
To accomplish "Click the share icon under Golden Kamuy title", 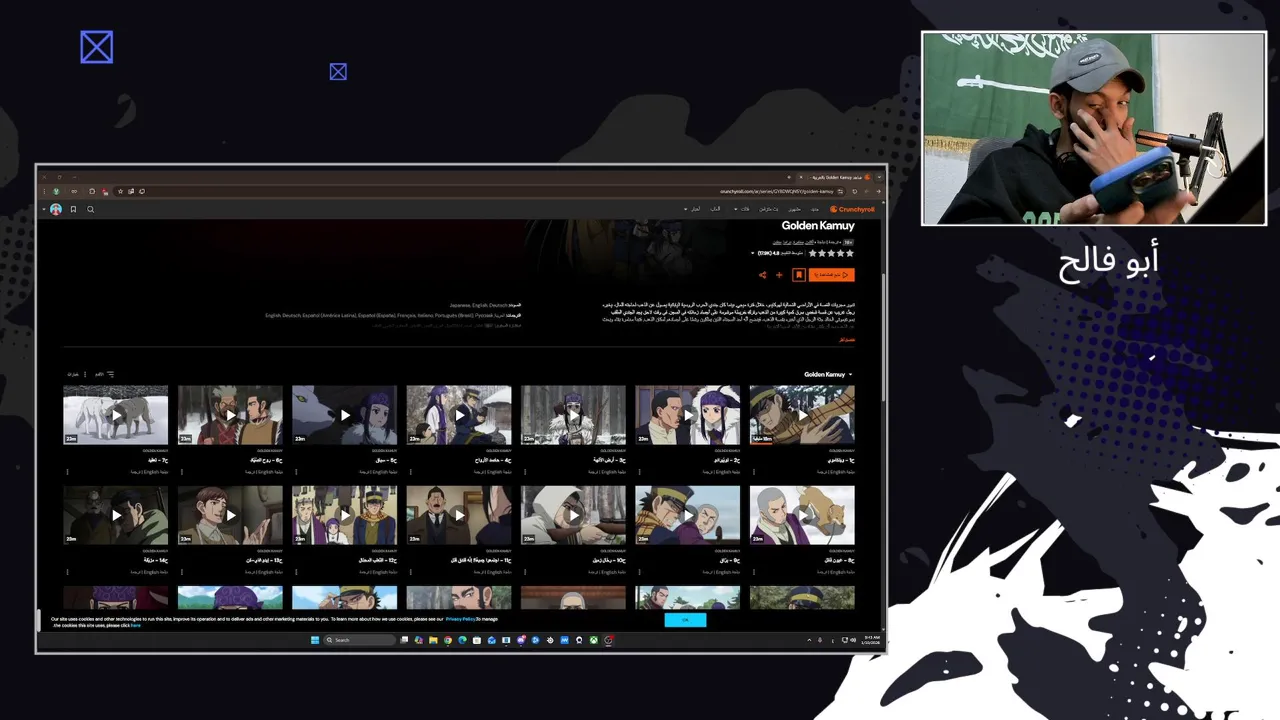I will tap(762, 275).
